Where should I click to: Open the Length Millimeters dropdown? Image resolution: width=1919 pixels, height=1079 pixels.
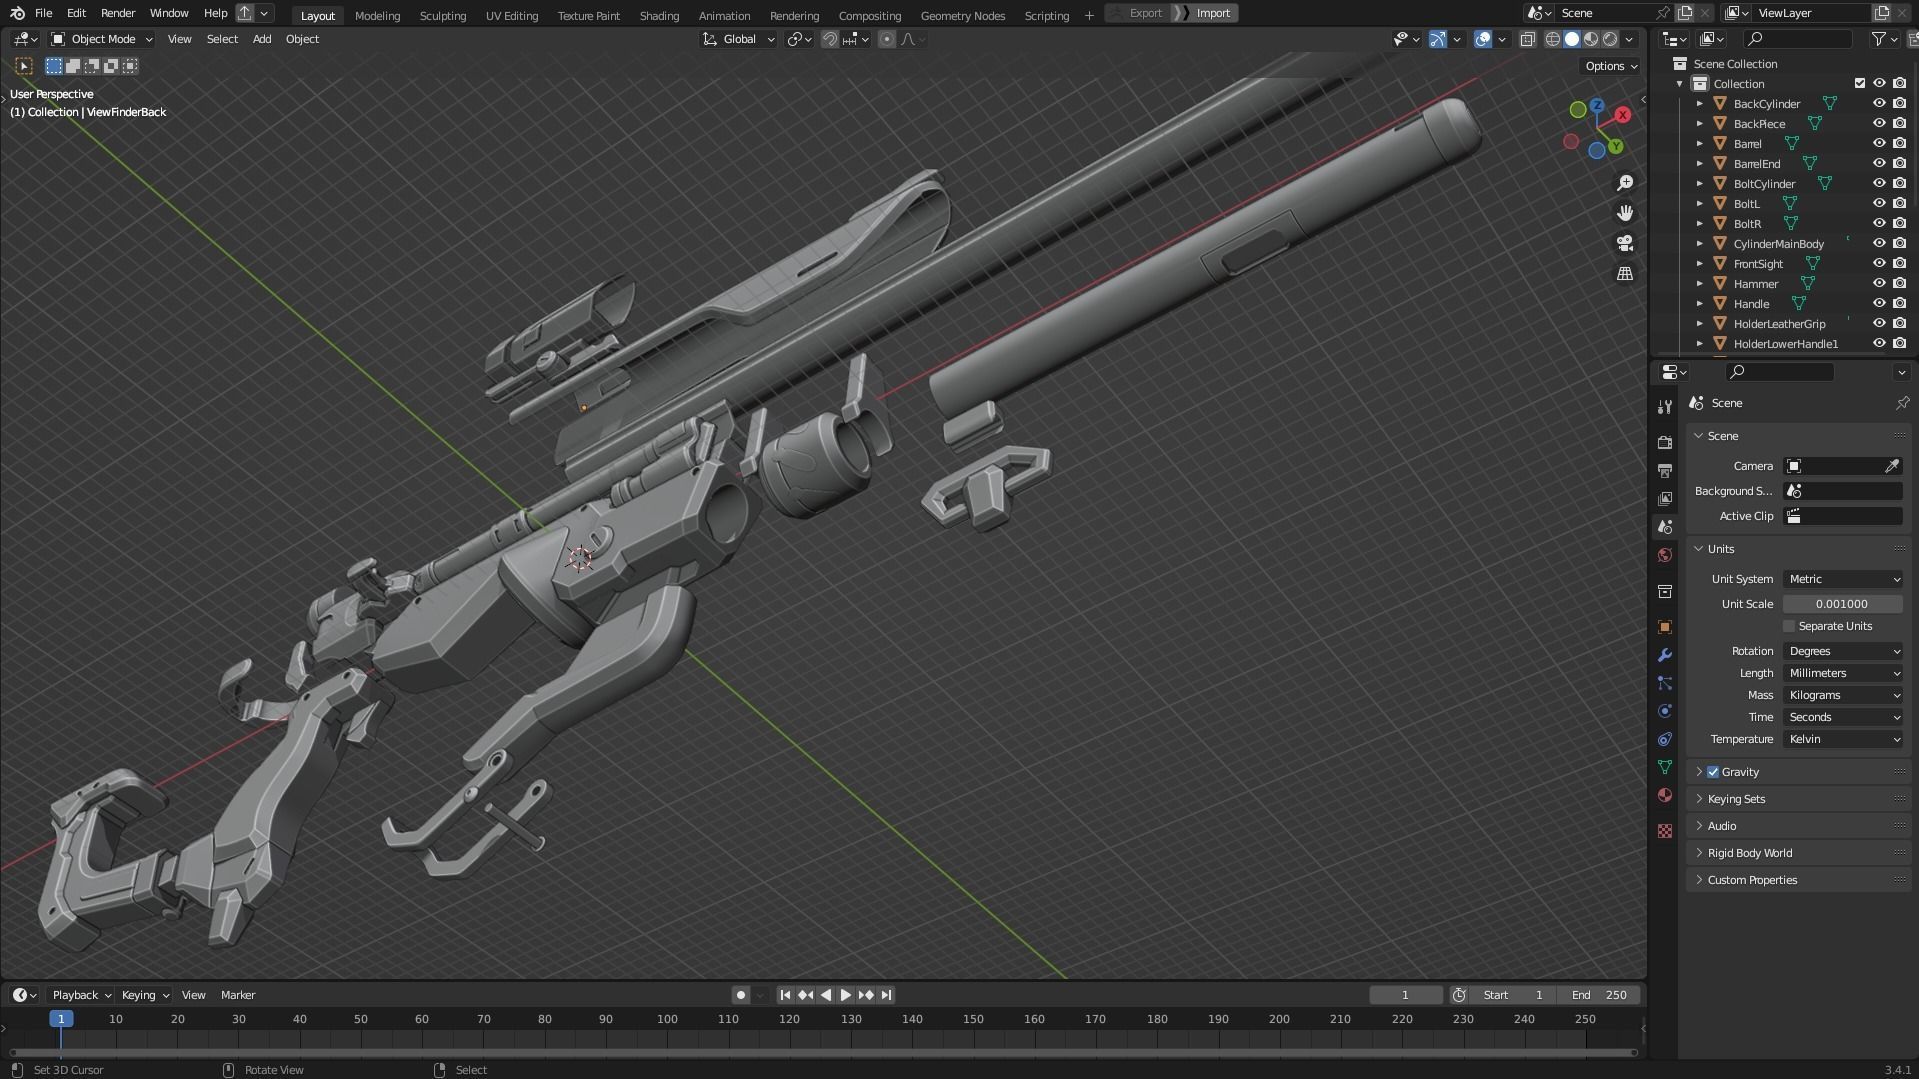point(1843,673)
